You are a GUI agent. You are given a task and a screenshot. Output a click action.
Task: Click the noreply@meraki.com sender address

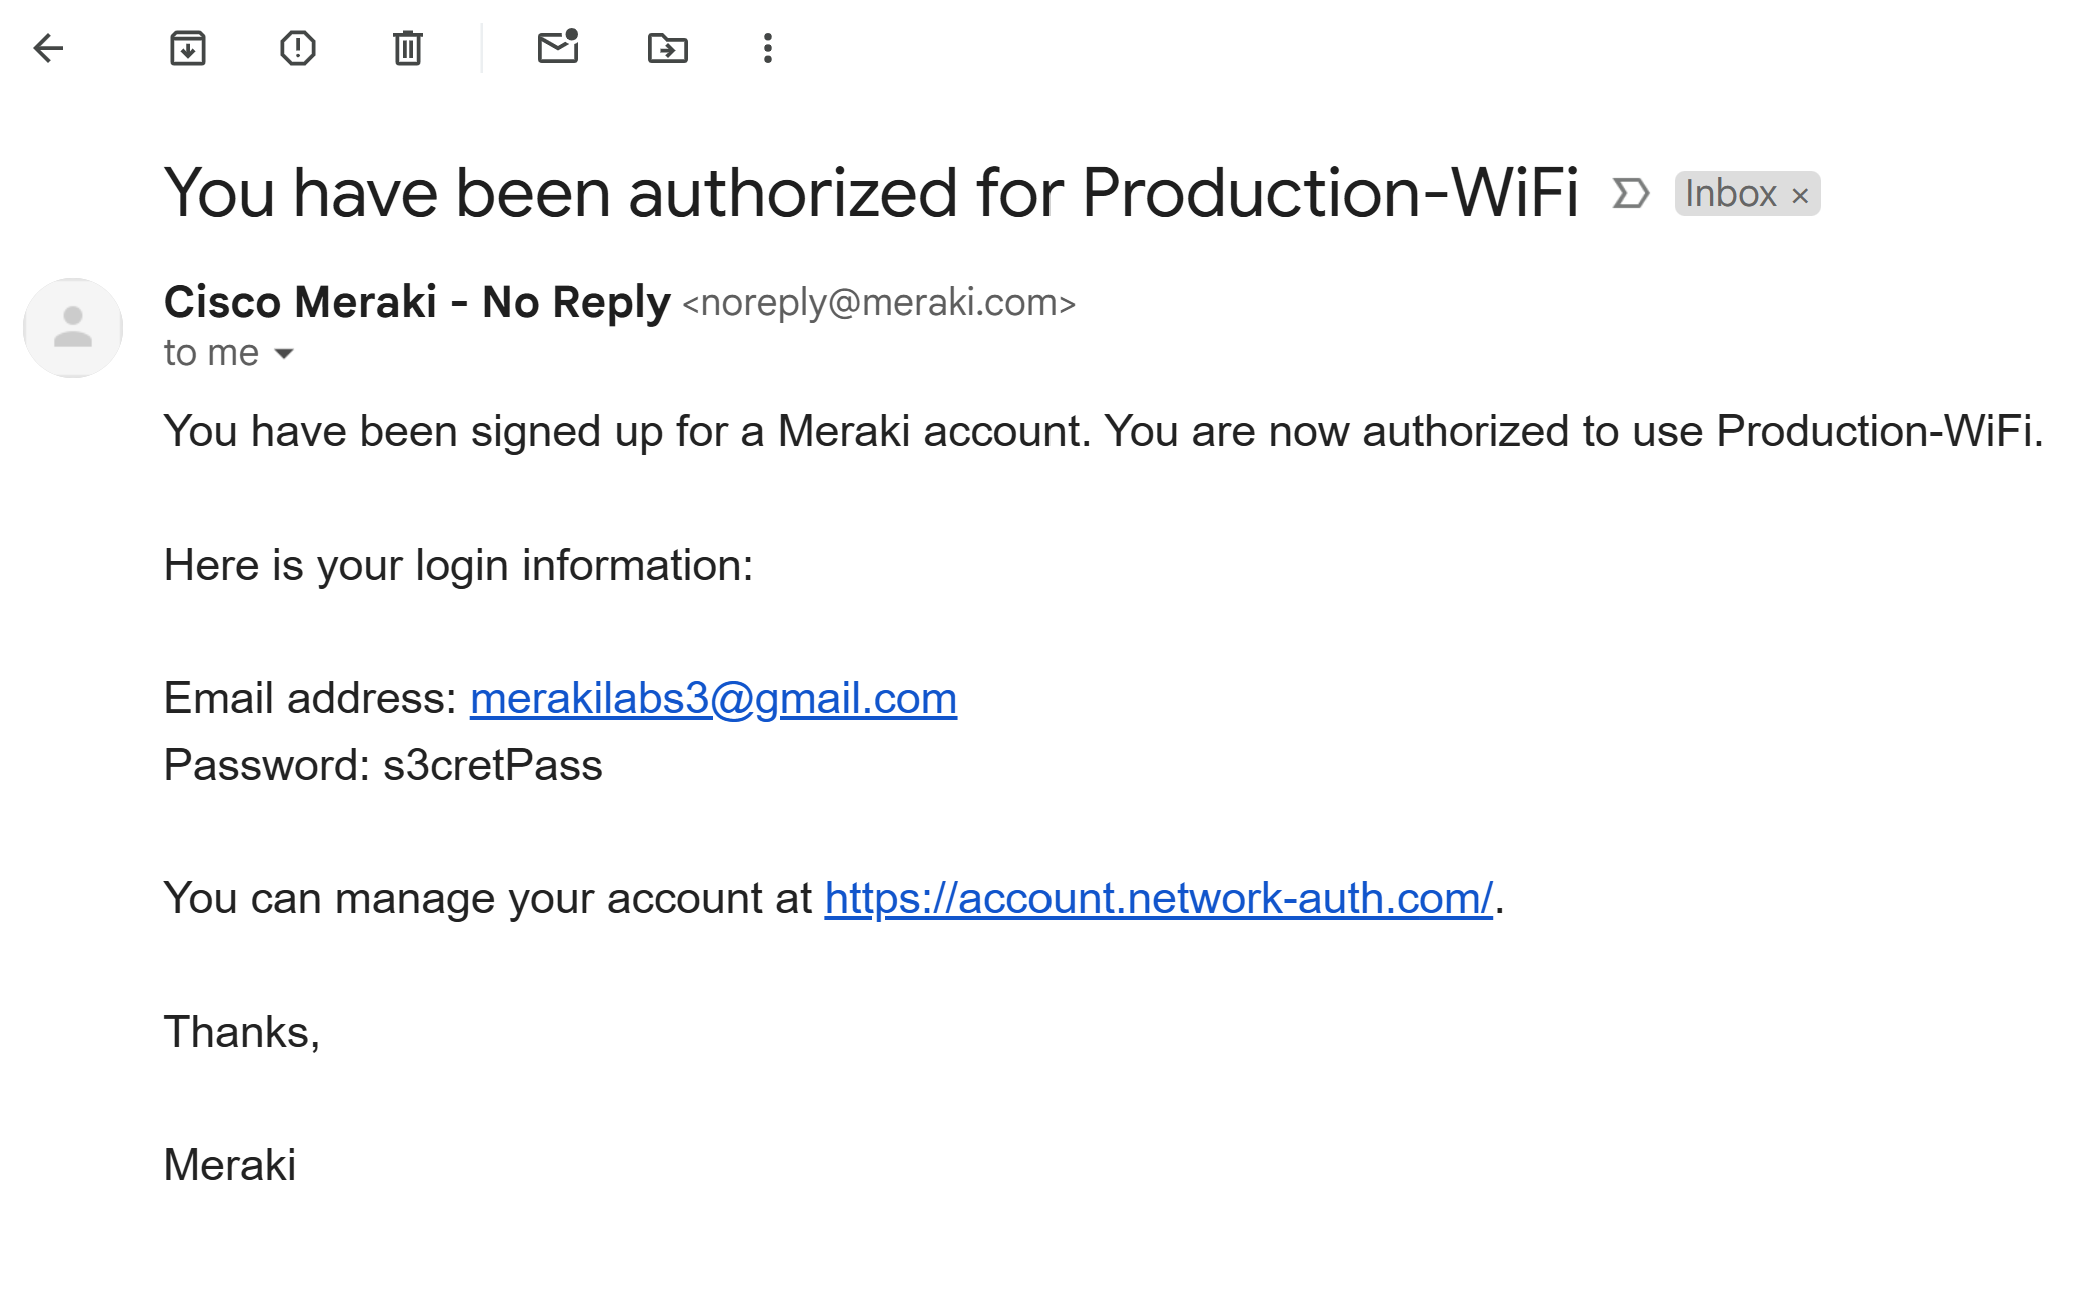point(879,302)
